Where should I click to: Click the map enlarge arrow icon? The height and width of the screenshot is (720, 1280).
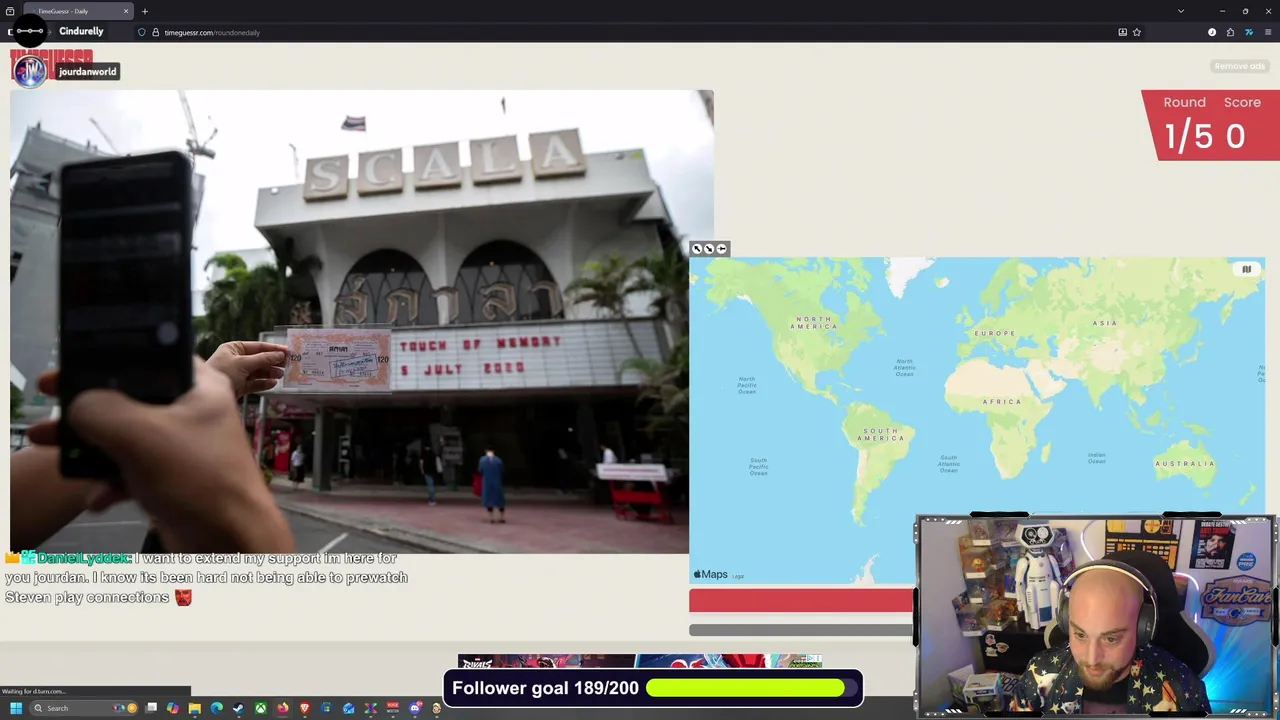coord(697,249)
